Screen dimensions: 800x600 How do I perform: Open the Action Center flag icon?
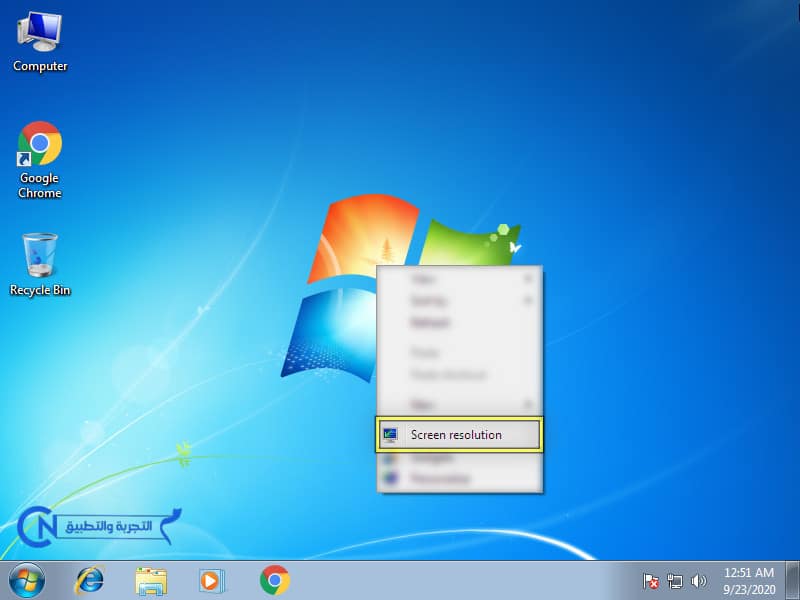pyautogui.click(x=651, y=581)
